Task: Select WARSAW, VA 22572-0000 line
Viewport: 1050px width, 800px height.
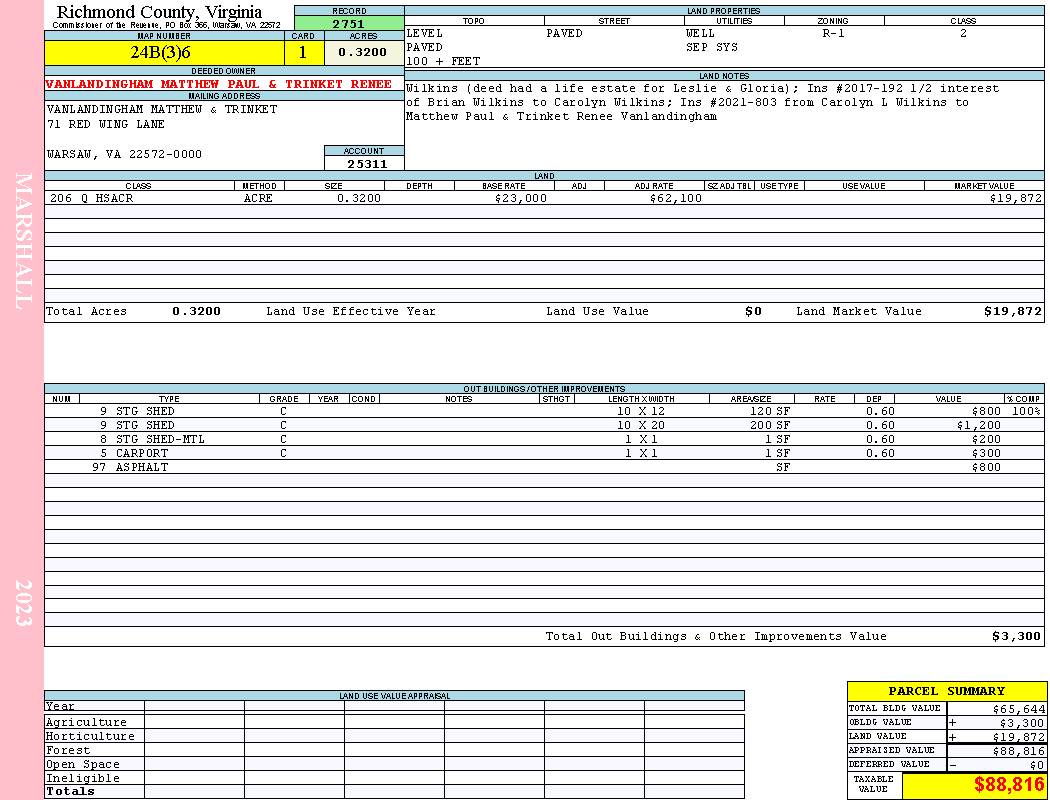Action: pos(124,155)
